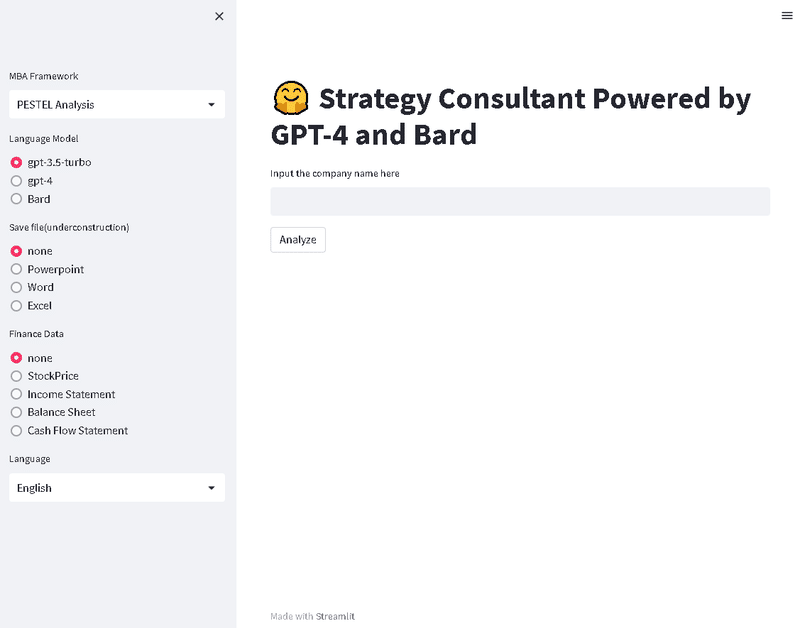Select Cash Flow Statement finance data

[69, 431]
